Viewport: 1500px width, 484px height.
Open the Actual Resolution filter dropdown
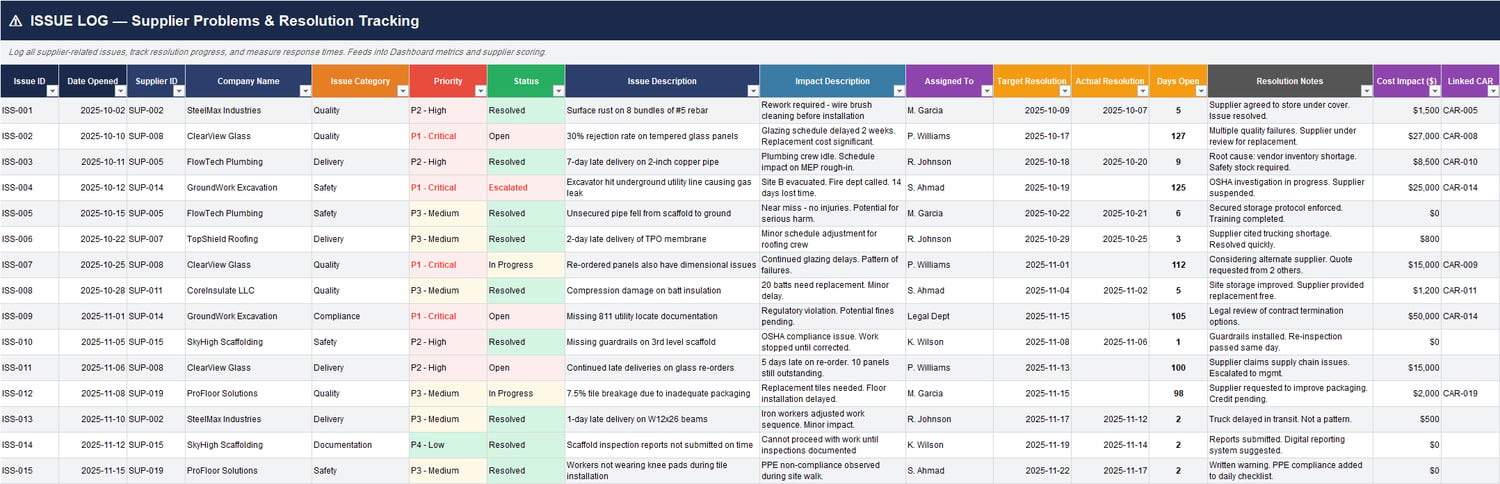[x=1142, y=90]
